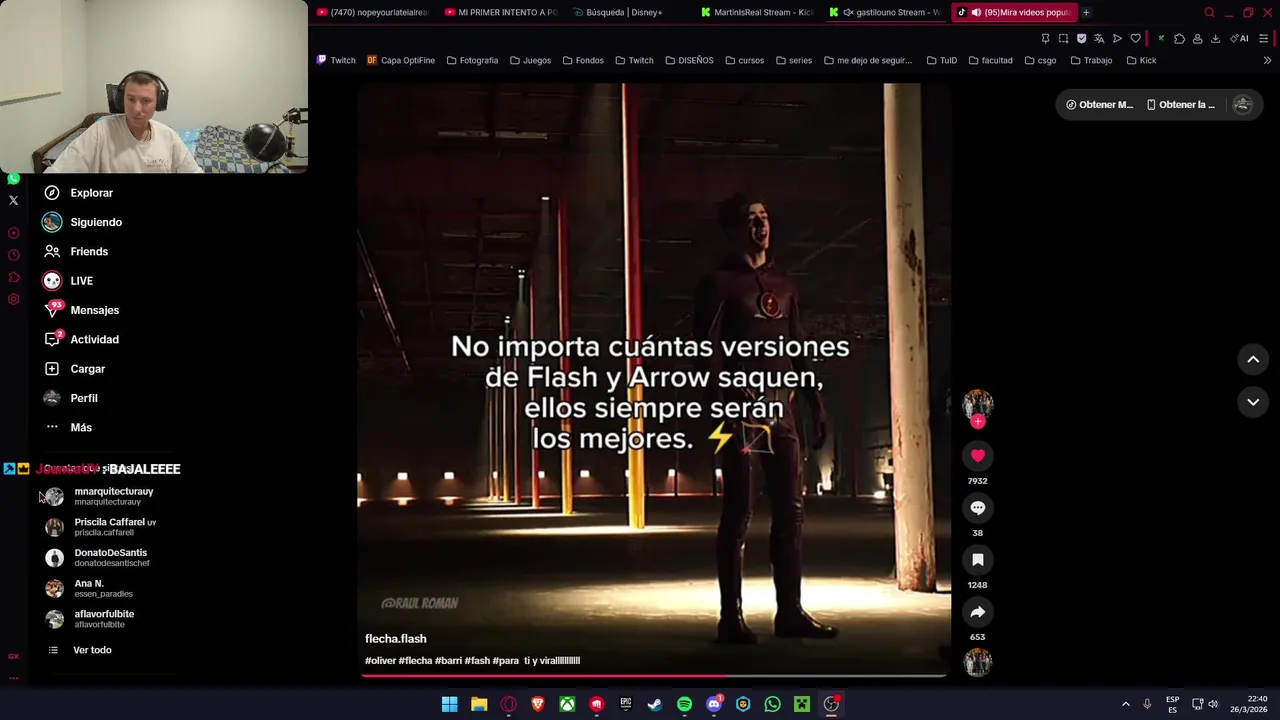
Task: Show more bookmarks with double chevron
Action: [1267, 60]
